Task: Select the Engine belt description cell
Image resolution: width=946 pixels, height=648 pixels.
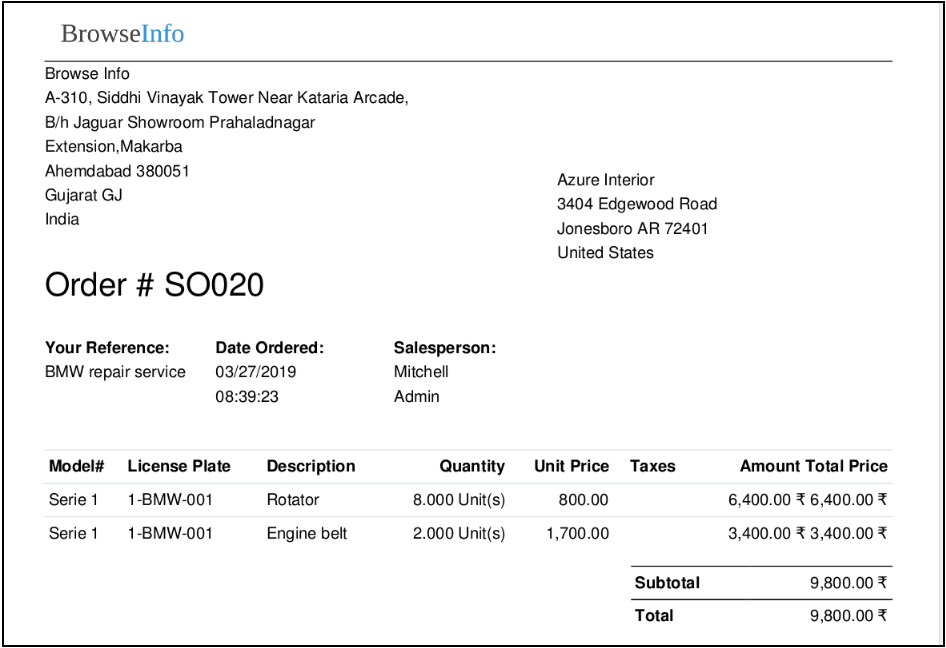Action: (x=307, y=534)
